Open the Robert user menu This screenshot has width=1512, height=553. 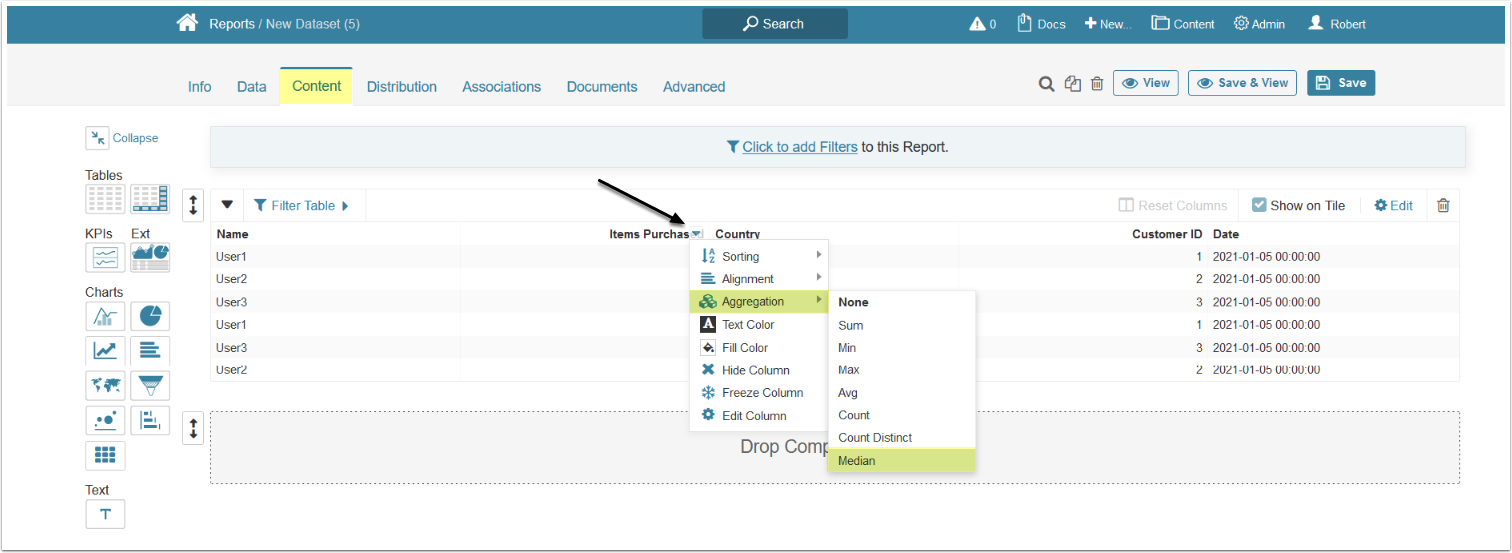(1337, 24)
